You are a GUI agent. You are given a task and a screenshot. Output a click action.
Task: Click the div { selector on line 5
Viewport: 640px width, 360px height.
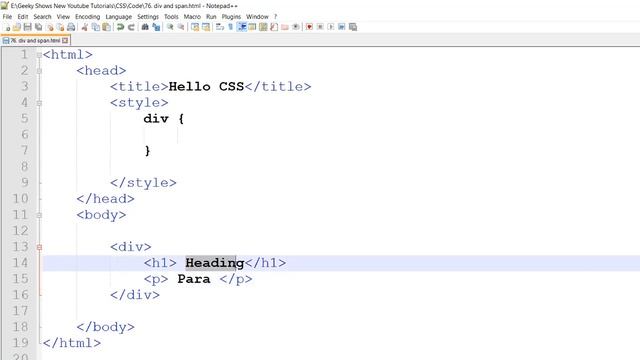[x=164, y=119]
